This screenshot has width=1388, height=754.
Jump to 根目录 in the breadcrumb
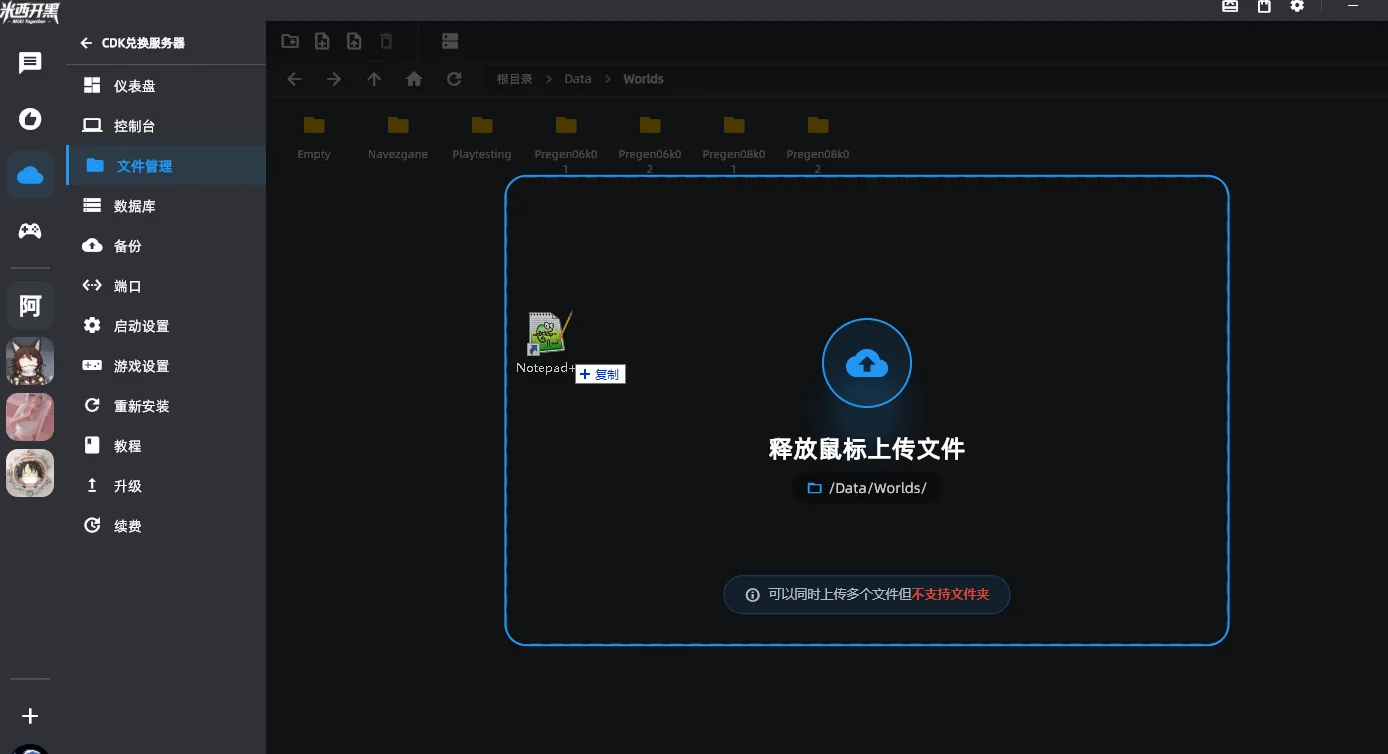coord(514,79)
